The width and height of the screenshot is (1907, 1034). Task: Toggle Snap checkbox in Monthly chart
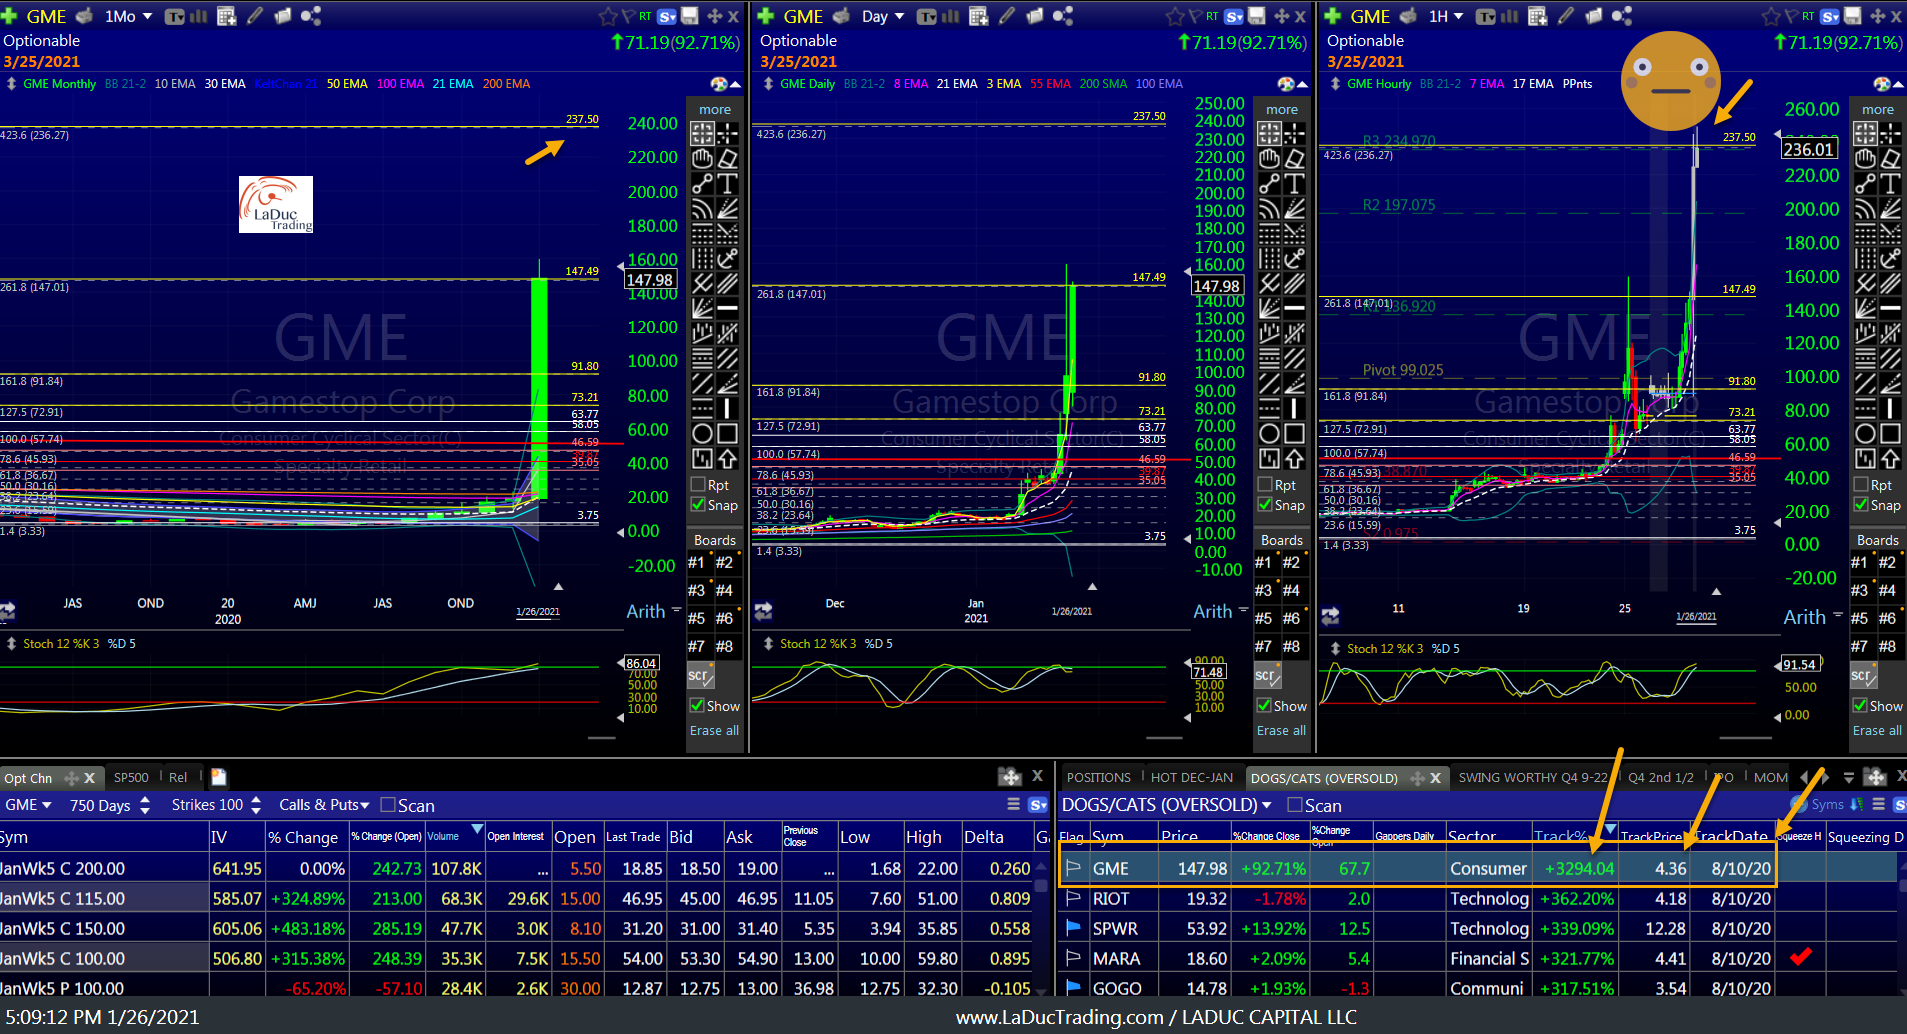699,505
